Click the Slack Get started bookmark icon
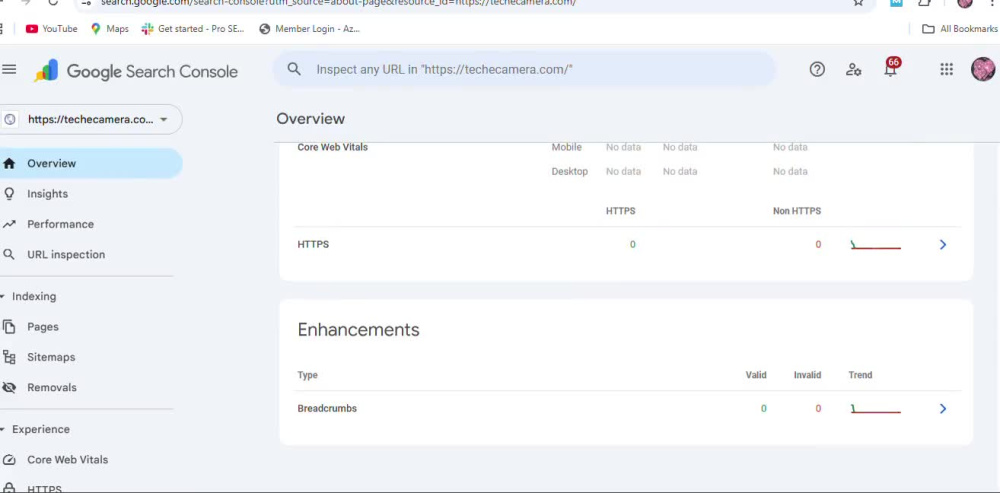Viewport: 1000px width, 493px height. (147, 29)
